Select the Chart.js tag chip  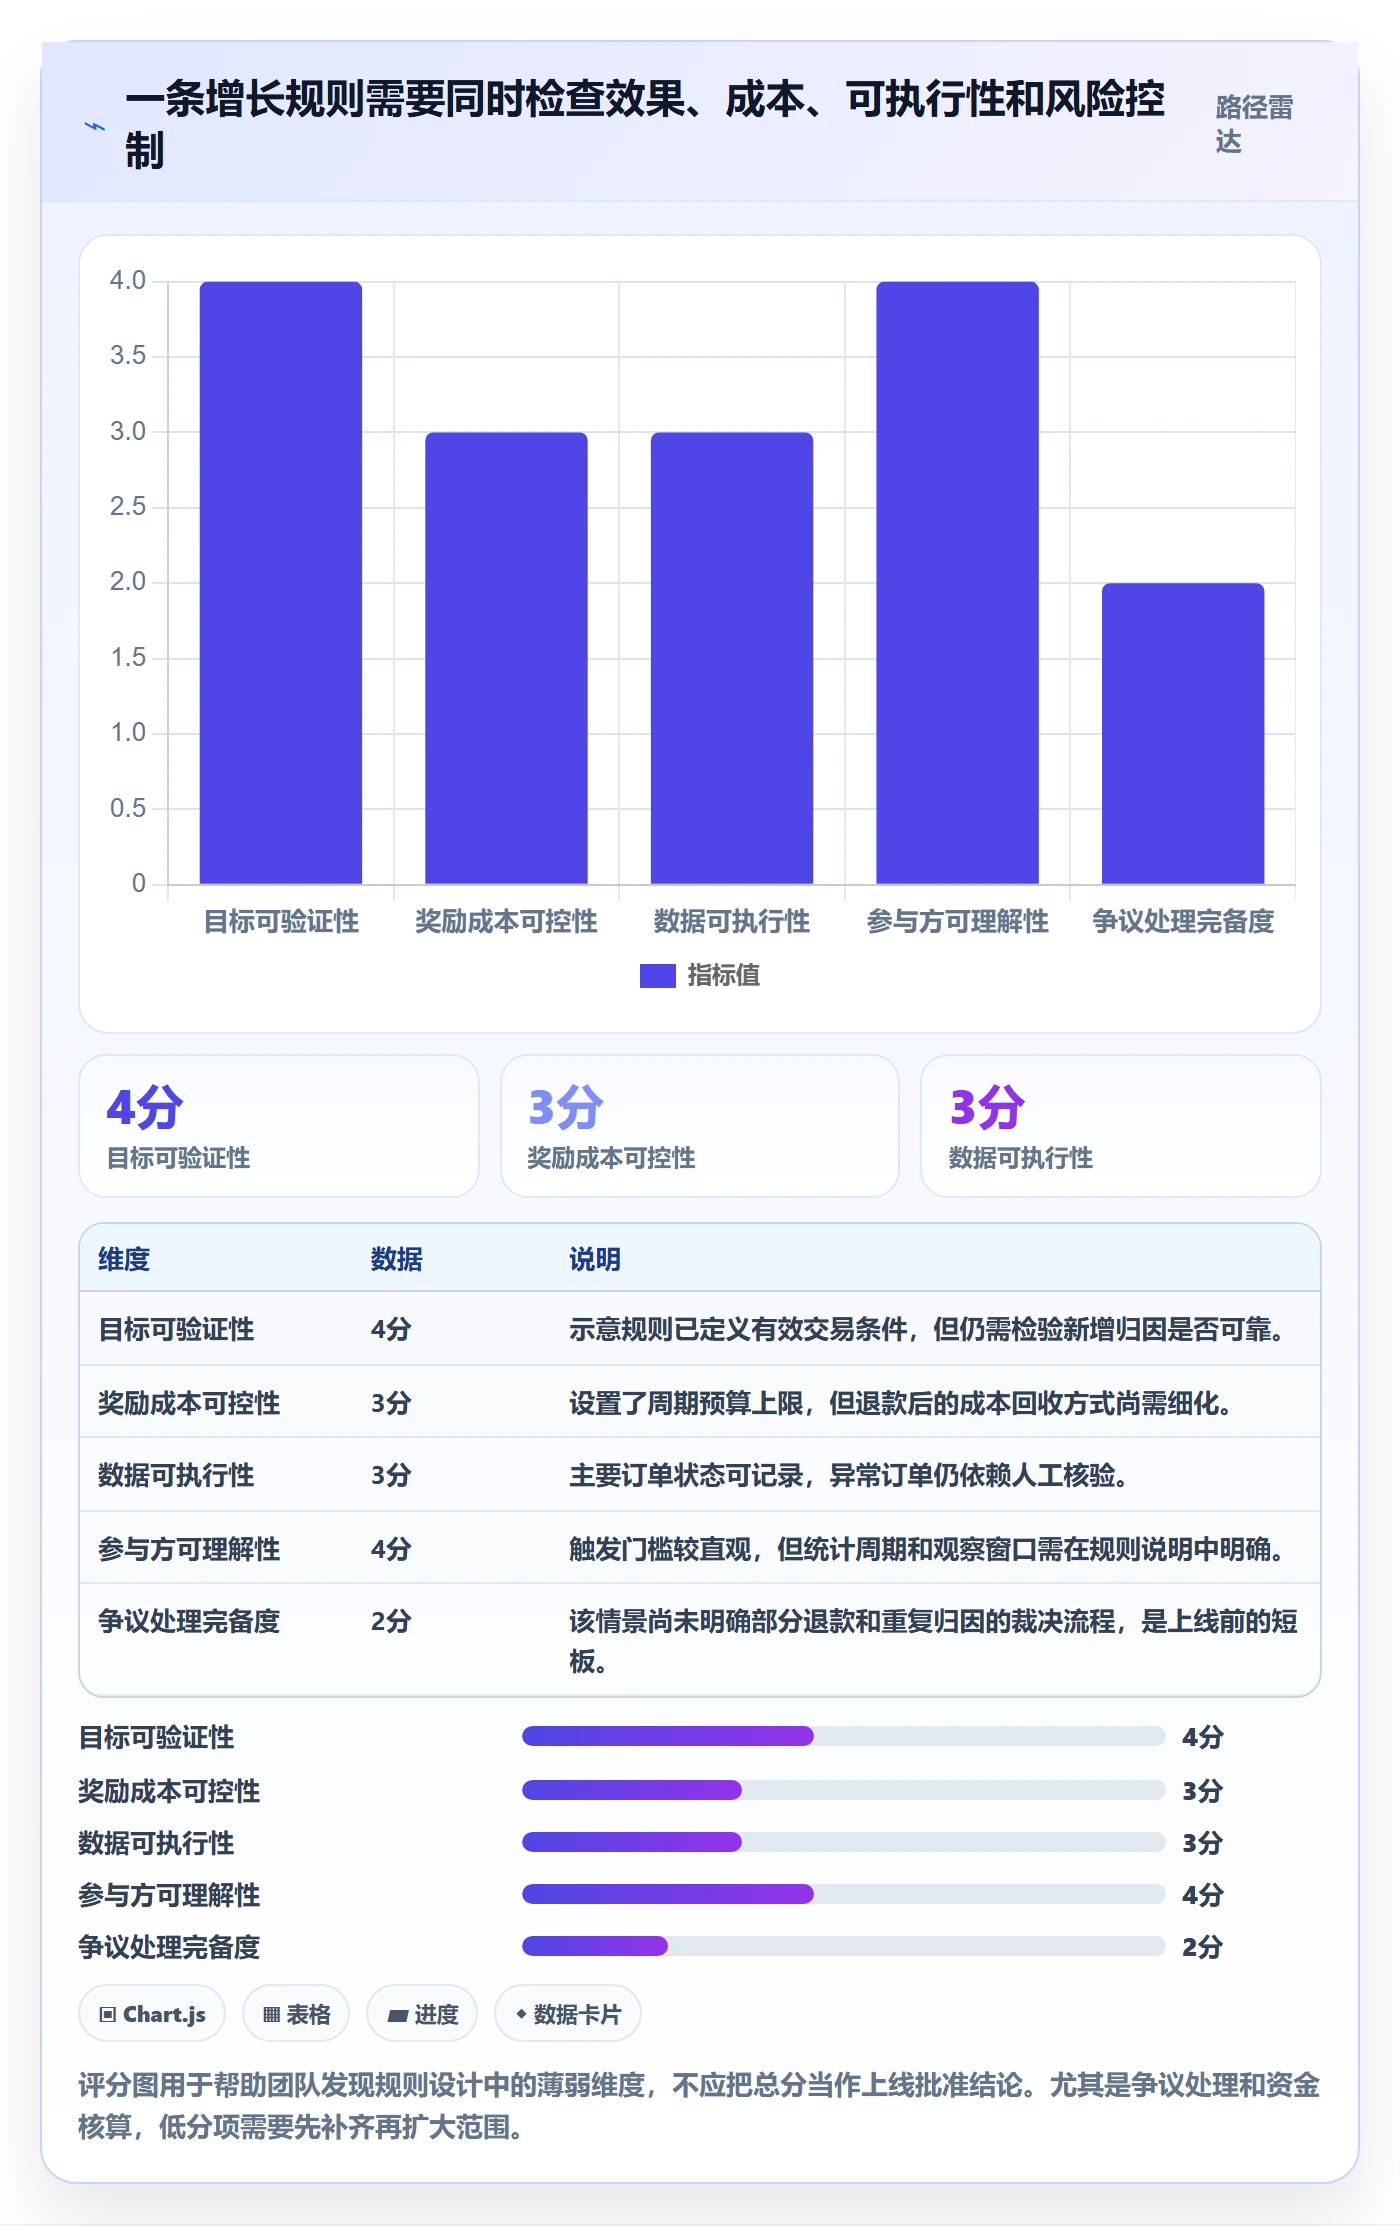point(152,2014)
